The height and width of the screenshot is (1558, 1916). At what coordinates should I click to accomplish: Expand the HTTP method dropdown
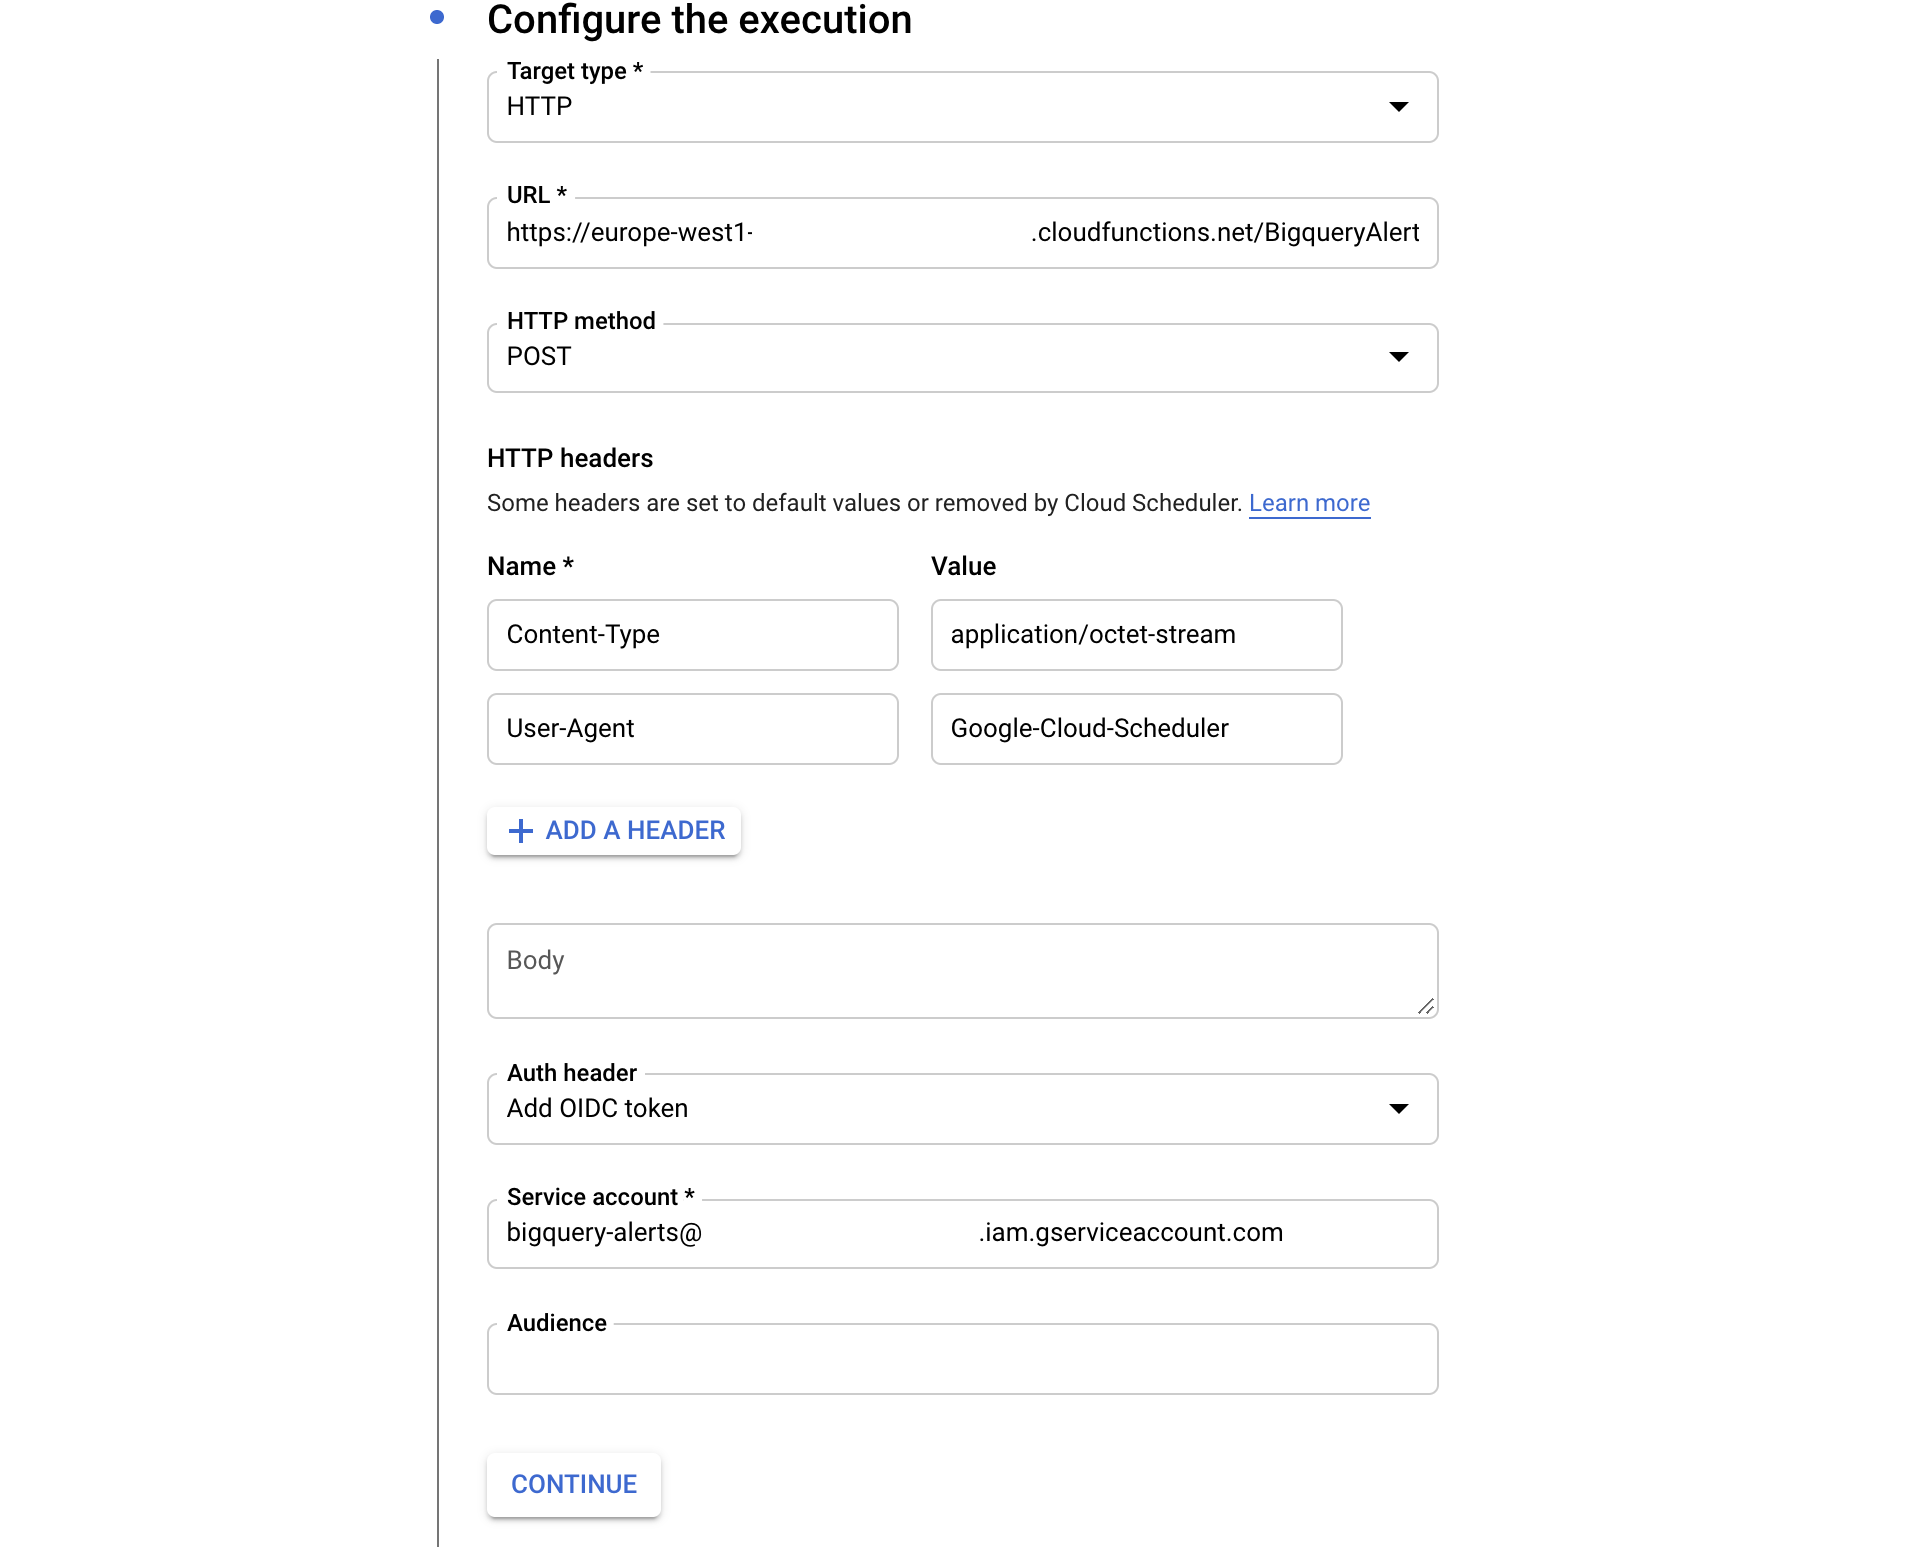tap(940, 357)
